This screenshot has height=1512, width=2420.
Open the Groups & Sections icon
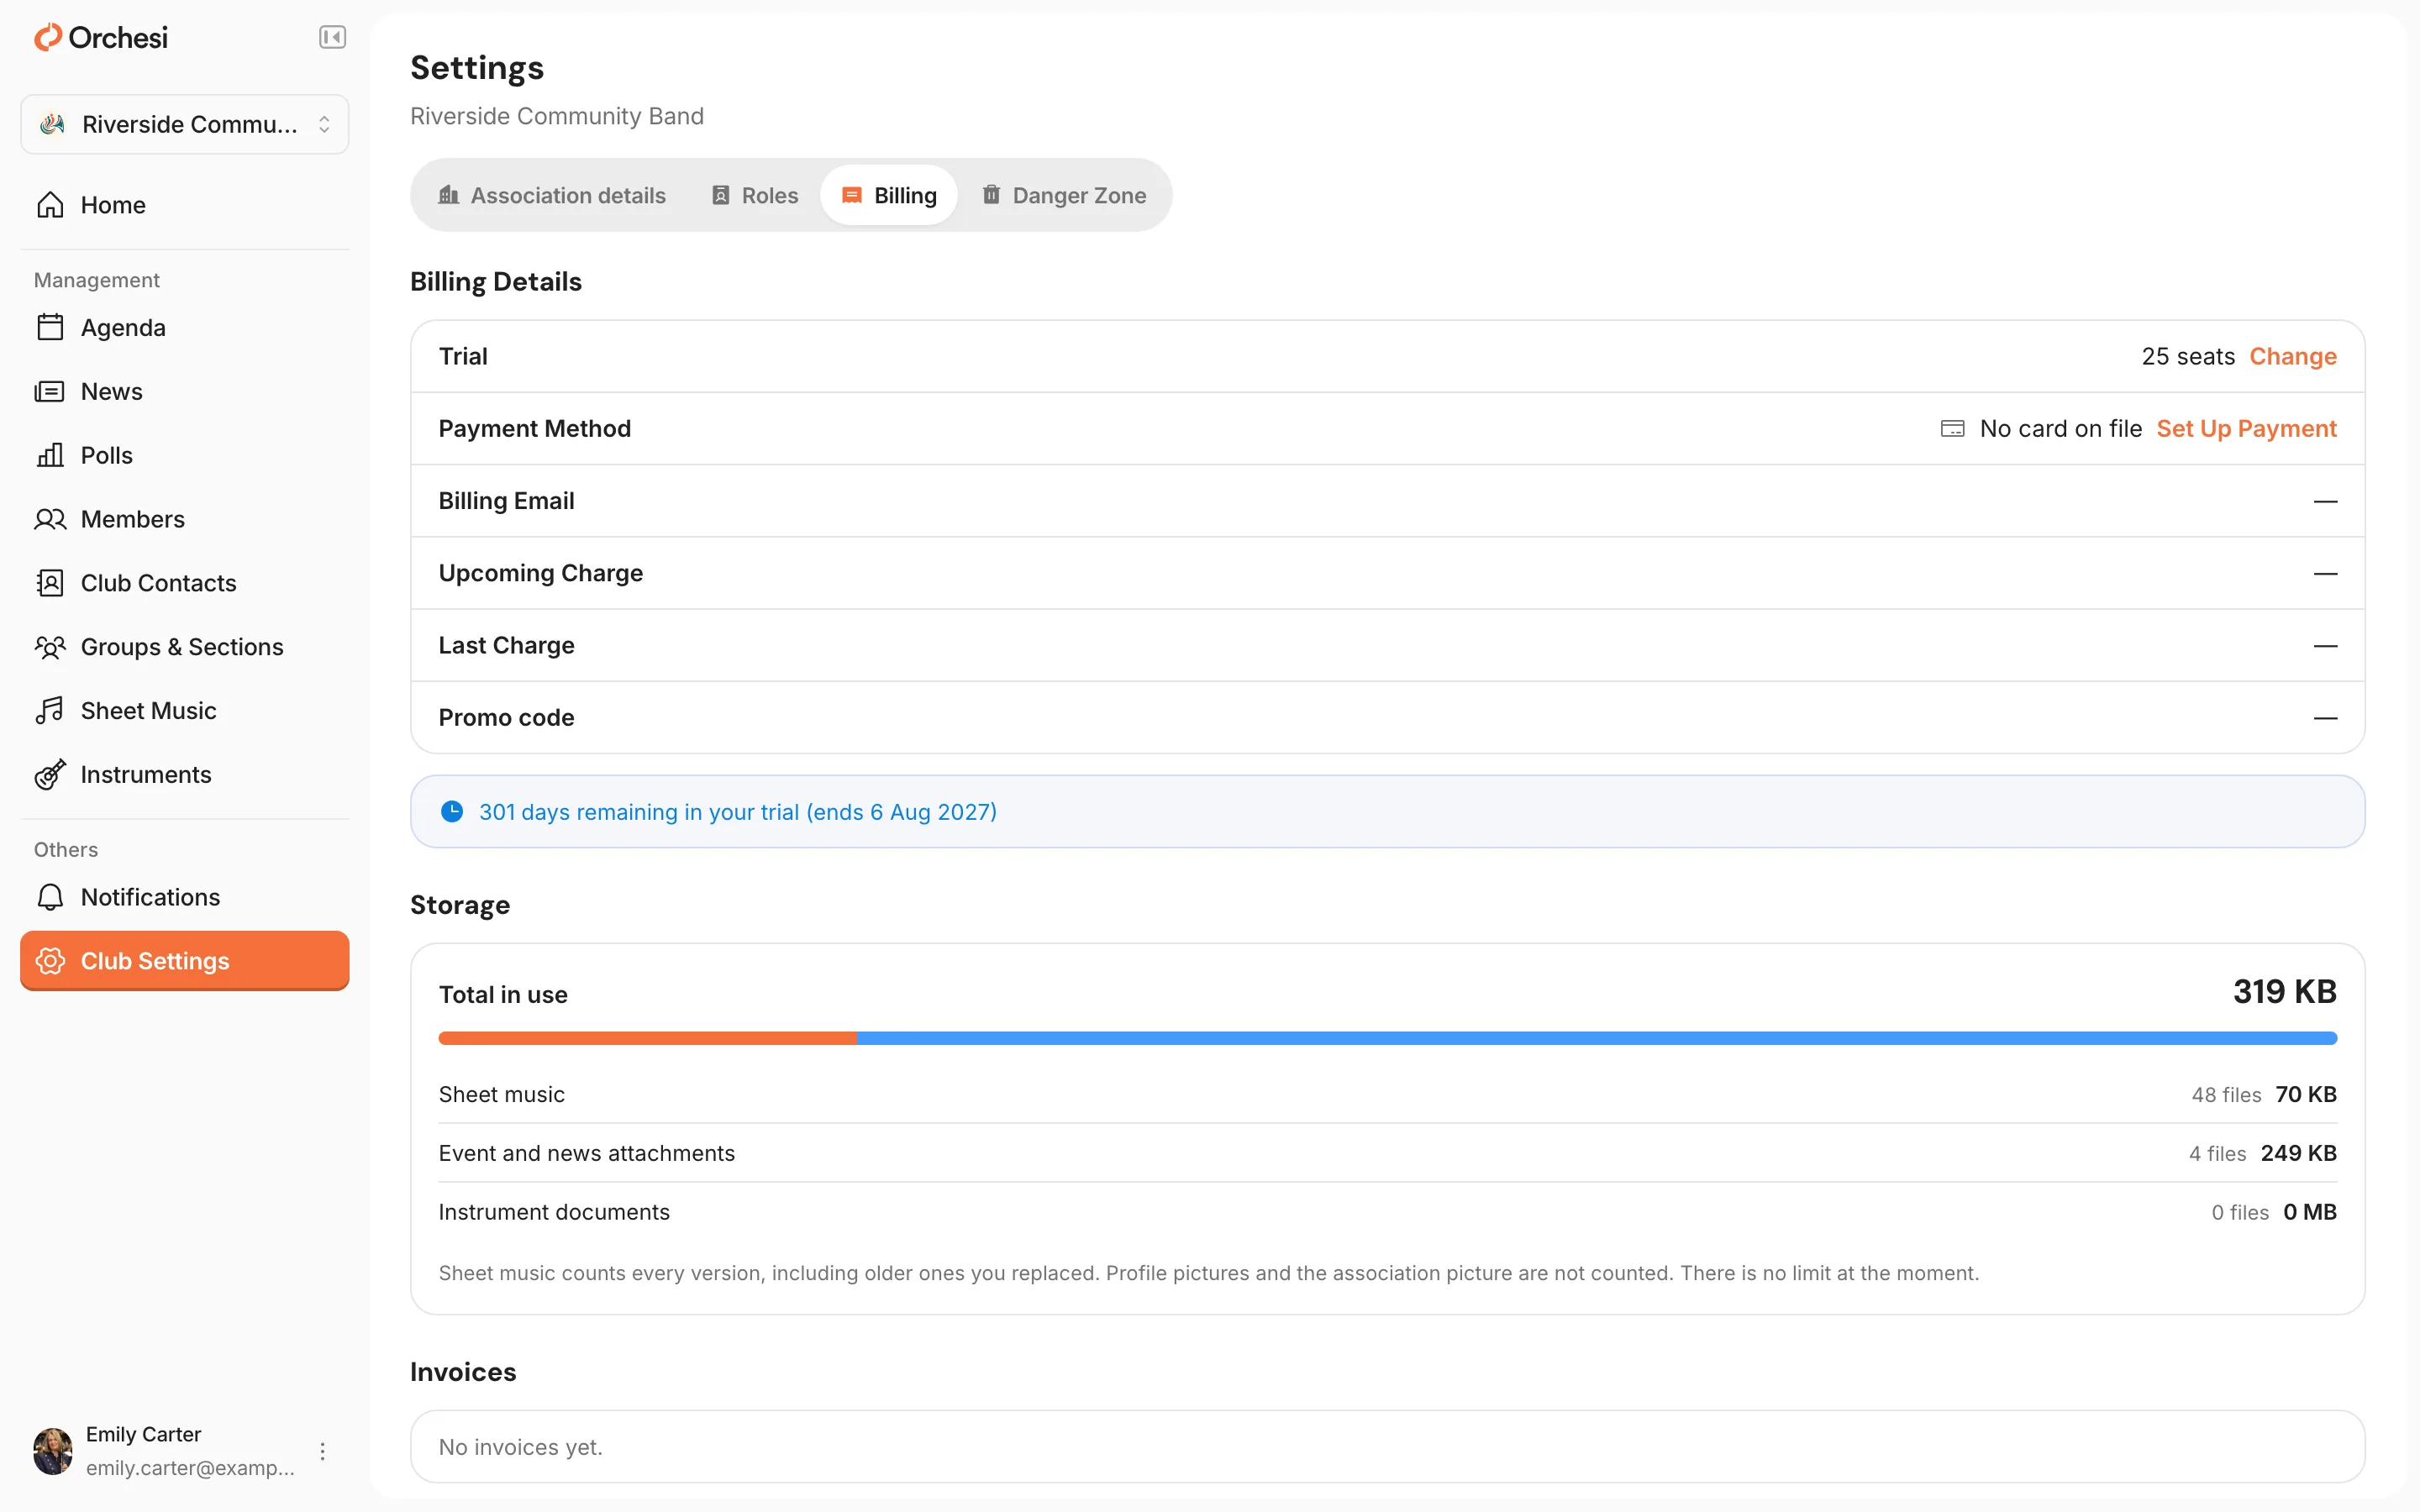[50, 647]
